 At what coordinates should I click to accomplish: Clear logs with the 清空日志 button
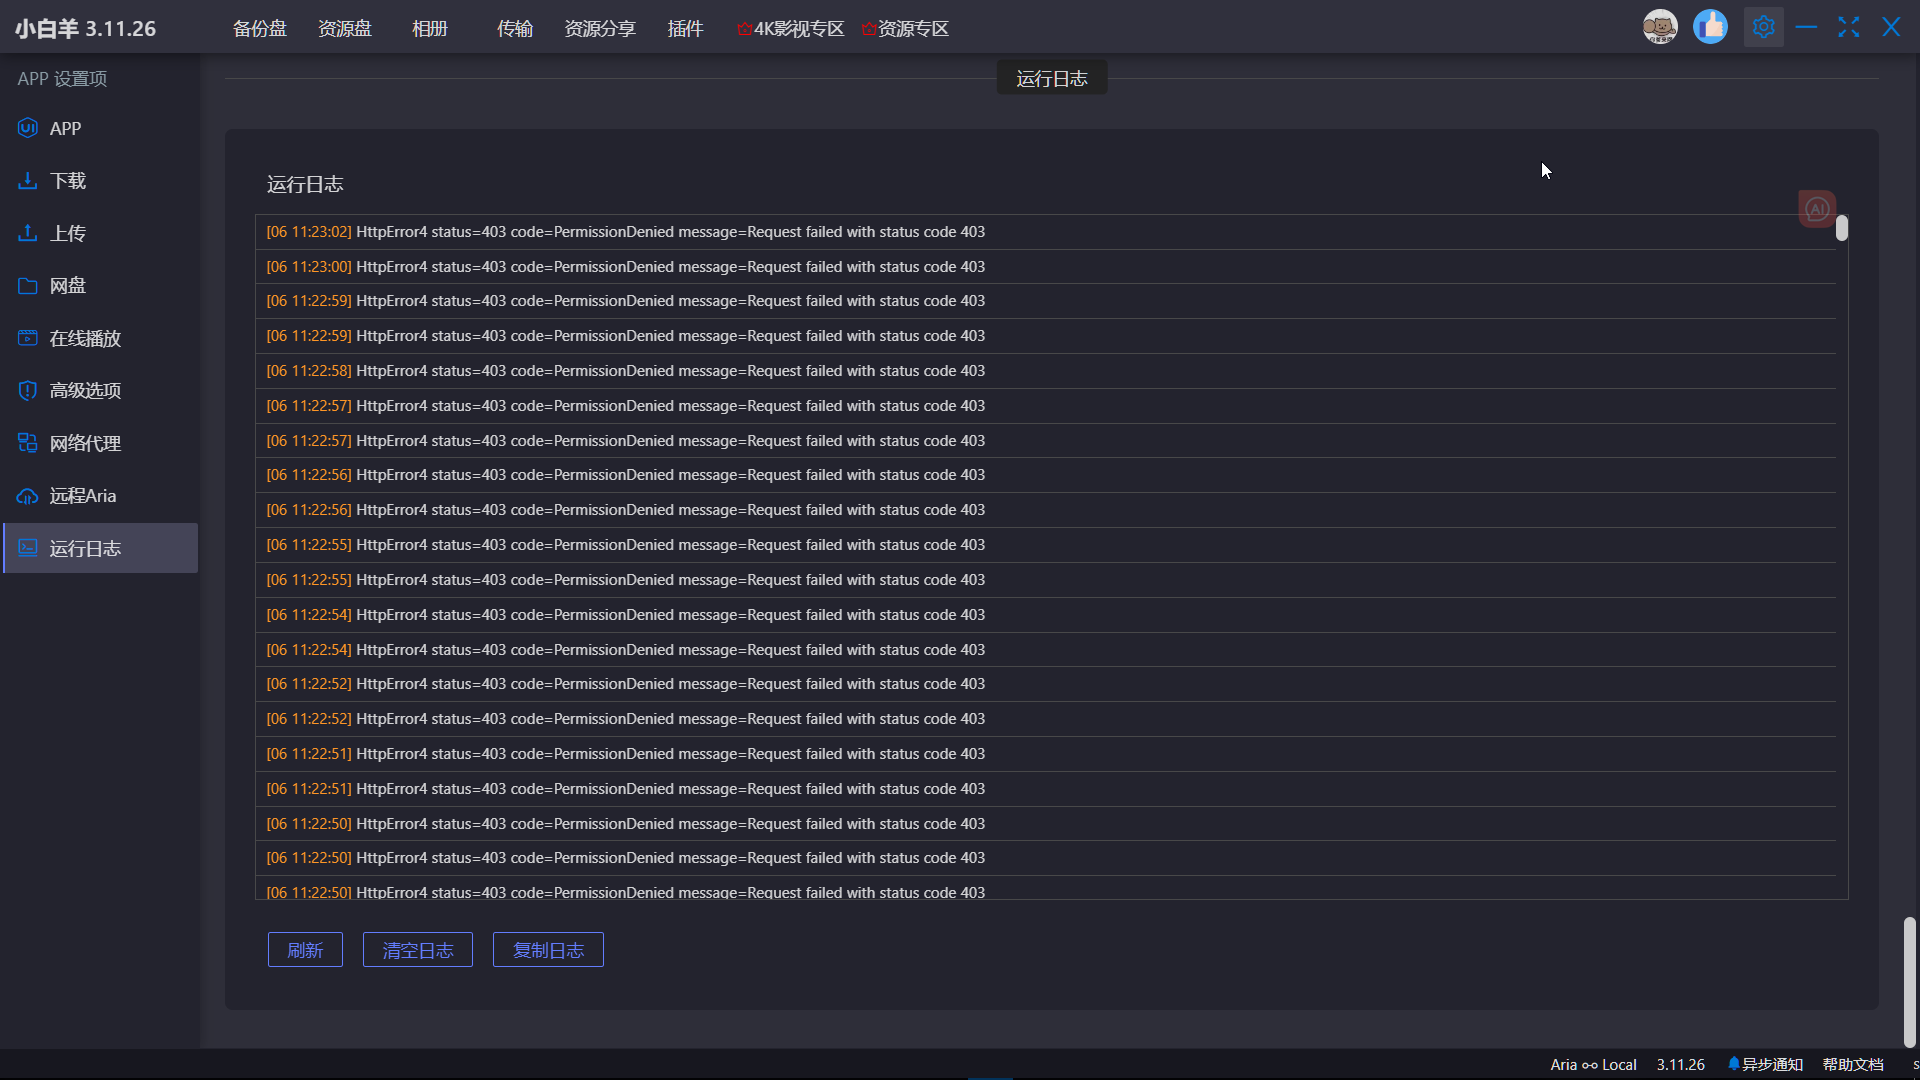417,949
